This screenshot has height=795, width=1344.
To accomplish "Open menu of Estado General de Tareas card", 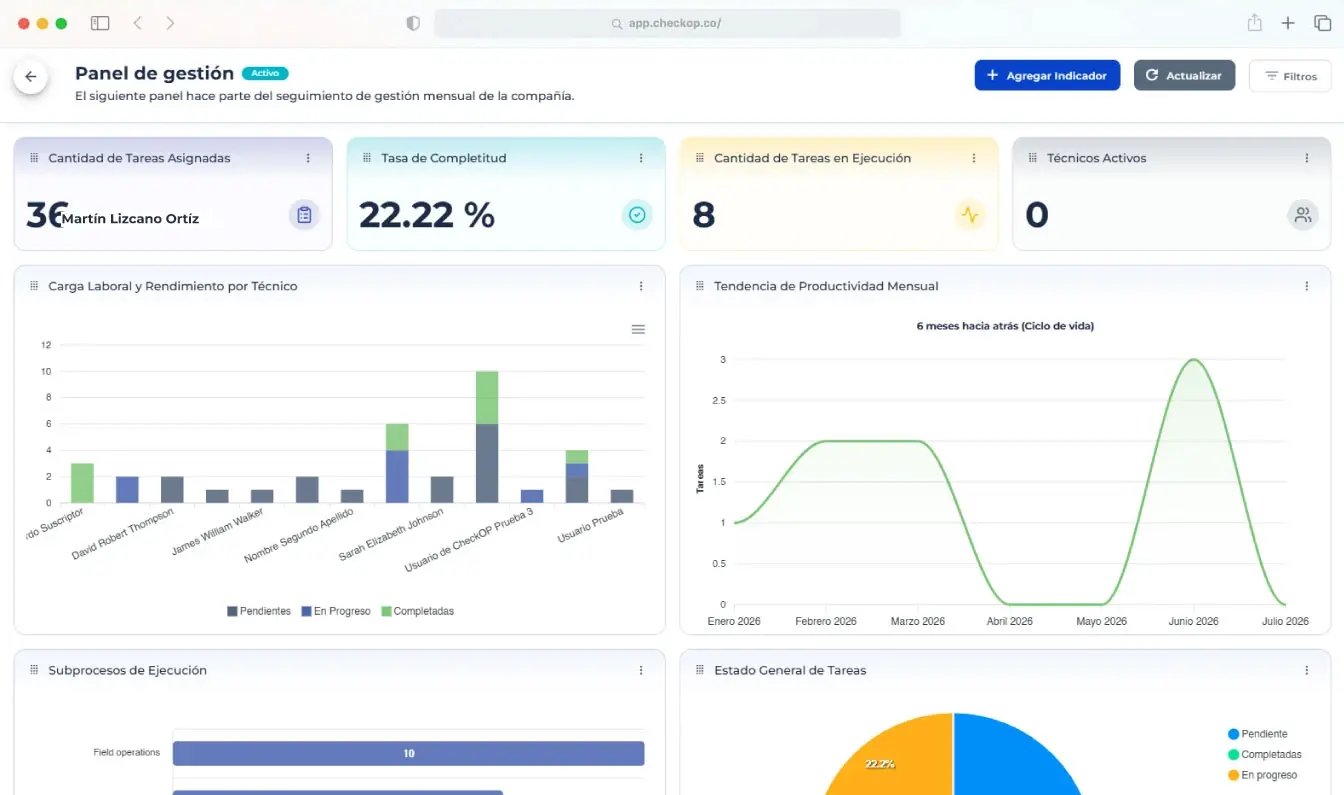I will 1307,670.
